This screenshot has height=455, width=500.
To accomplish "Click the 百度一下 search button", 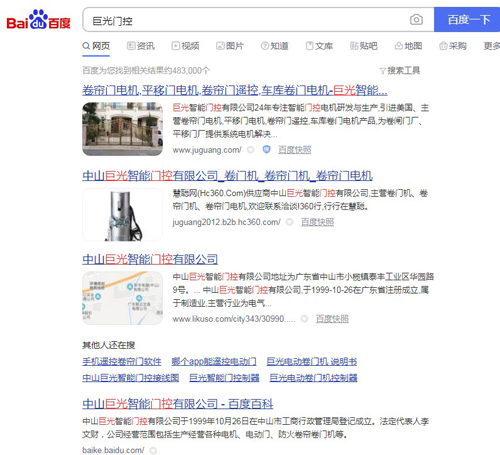I will [467, 20].
